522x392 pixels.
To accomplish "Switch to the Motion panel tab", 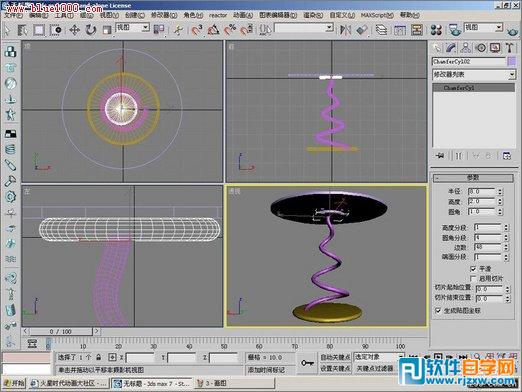I will pyautogui.click(x=481, y=48).
